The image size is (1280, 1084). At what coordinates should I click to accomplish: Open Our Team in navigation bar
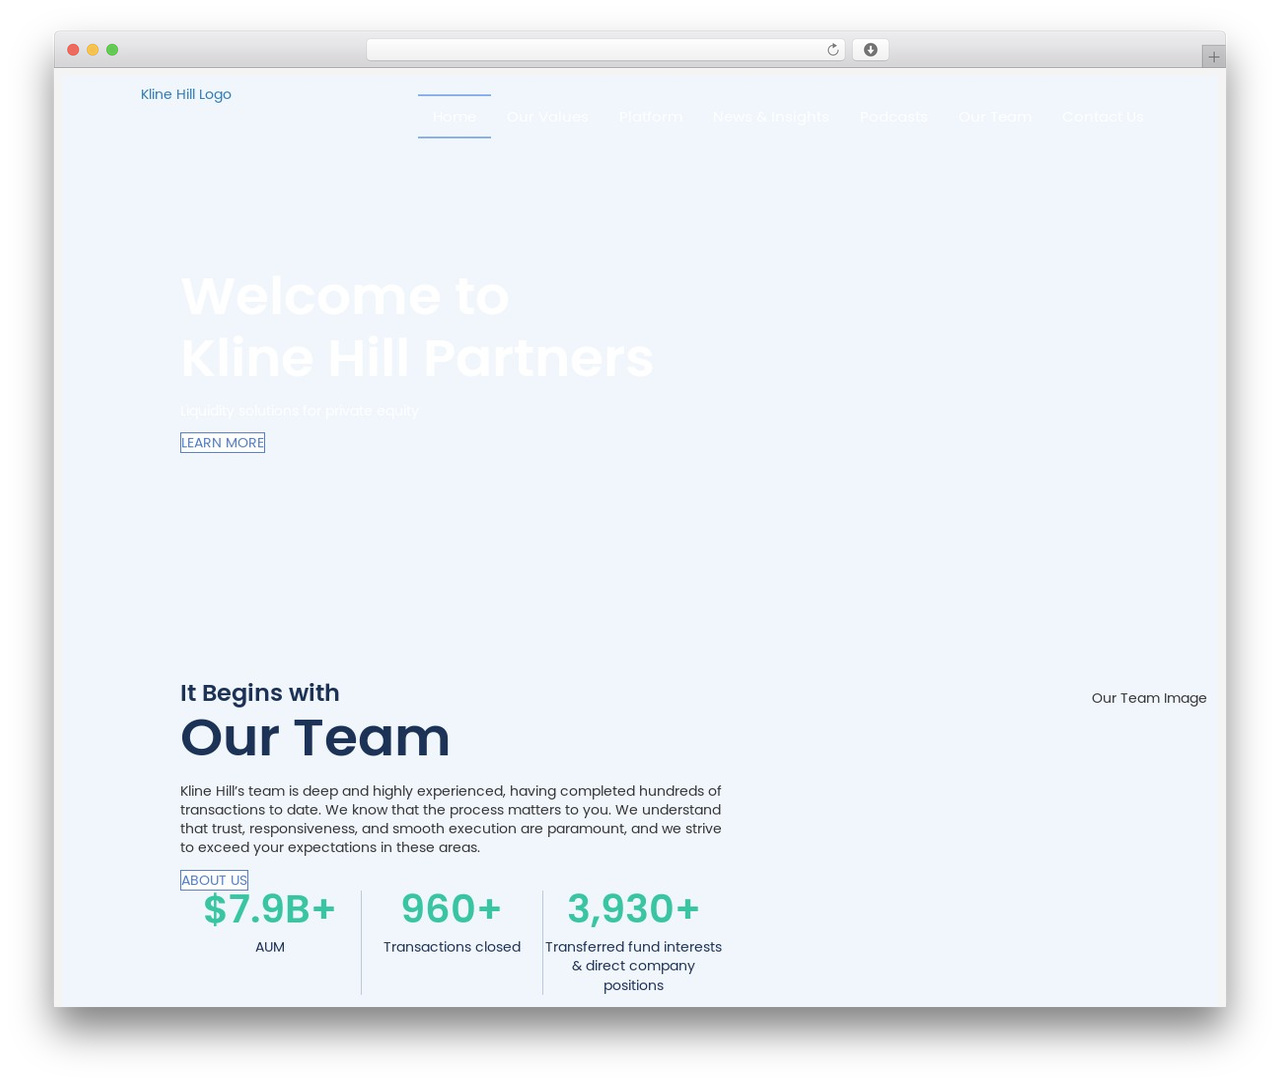pos(994,117)
